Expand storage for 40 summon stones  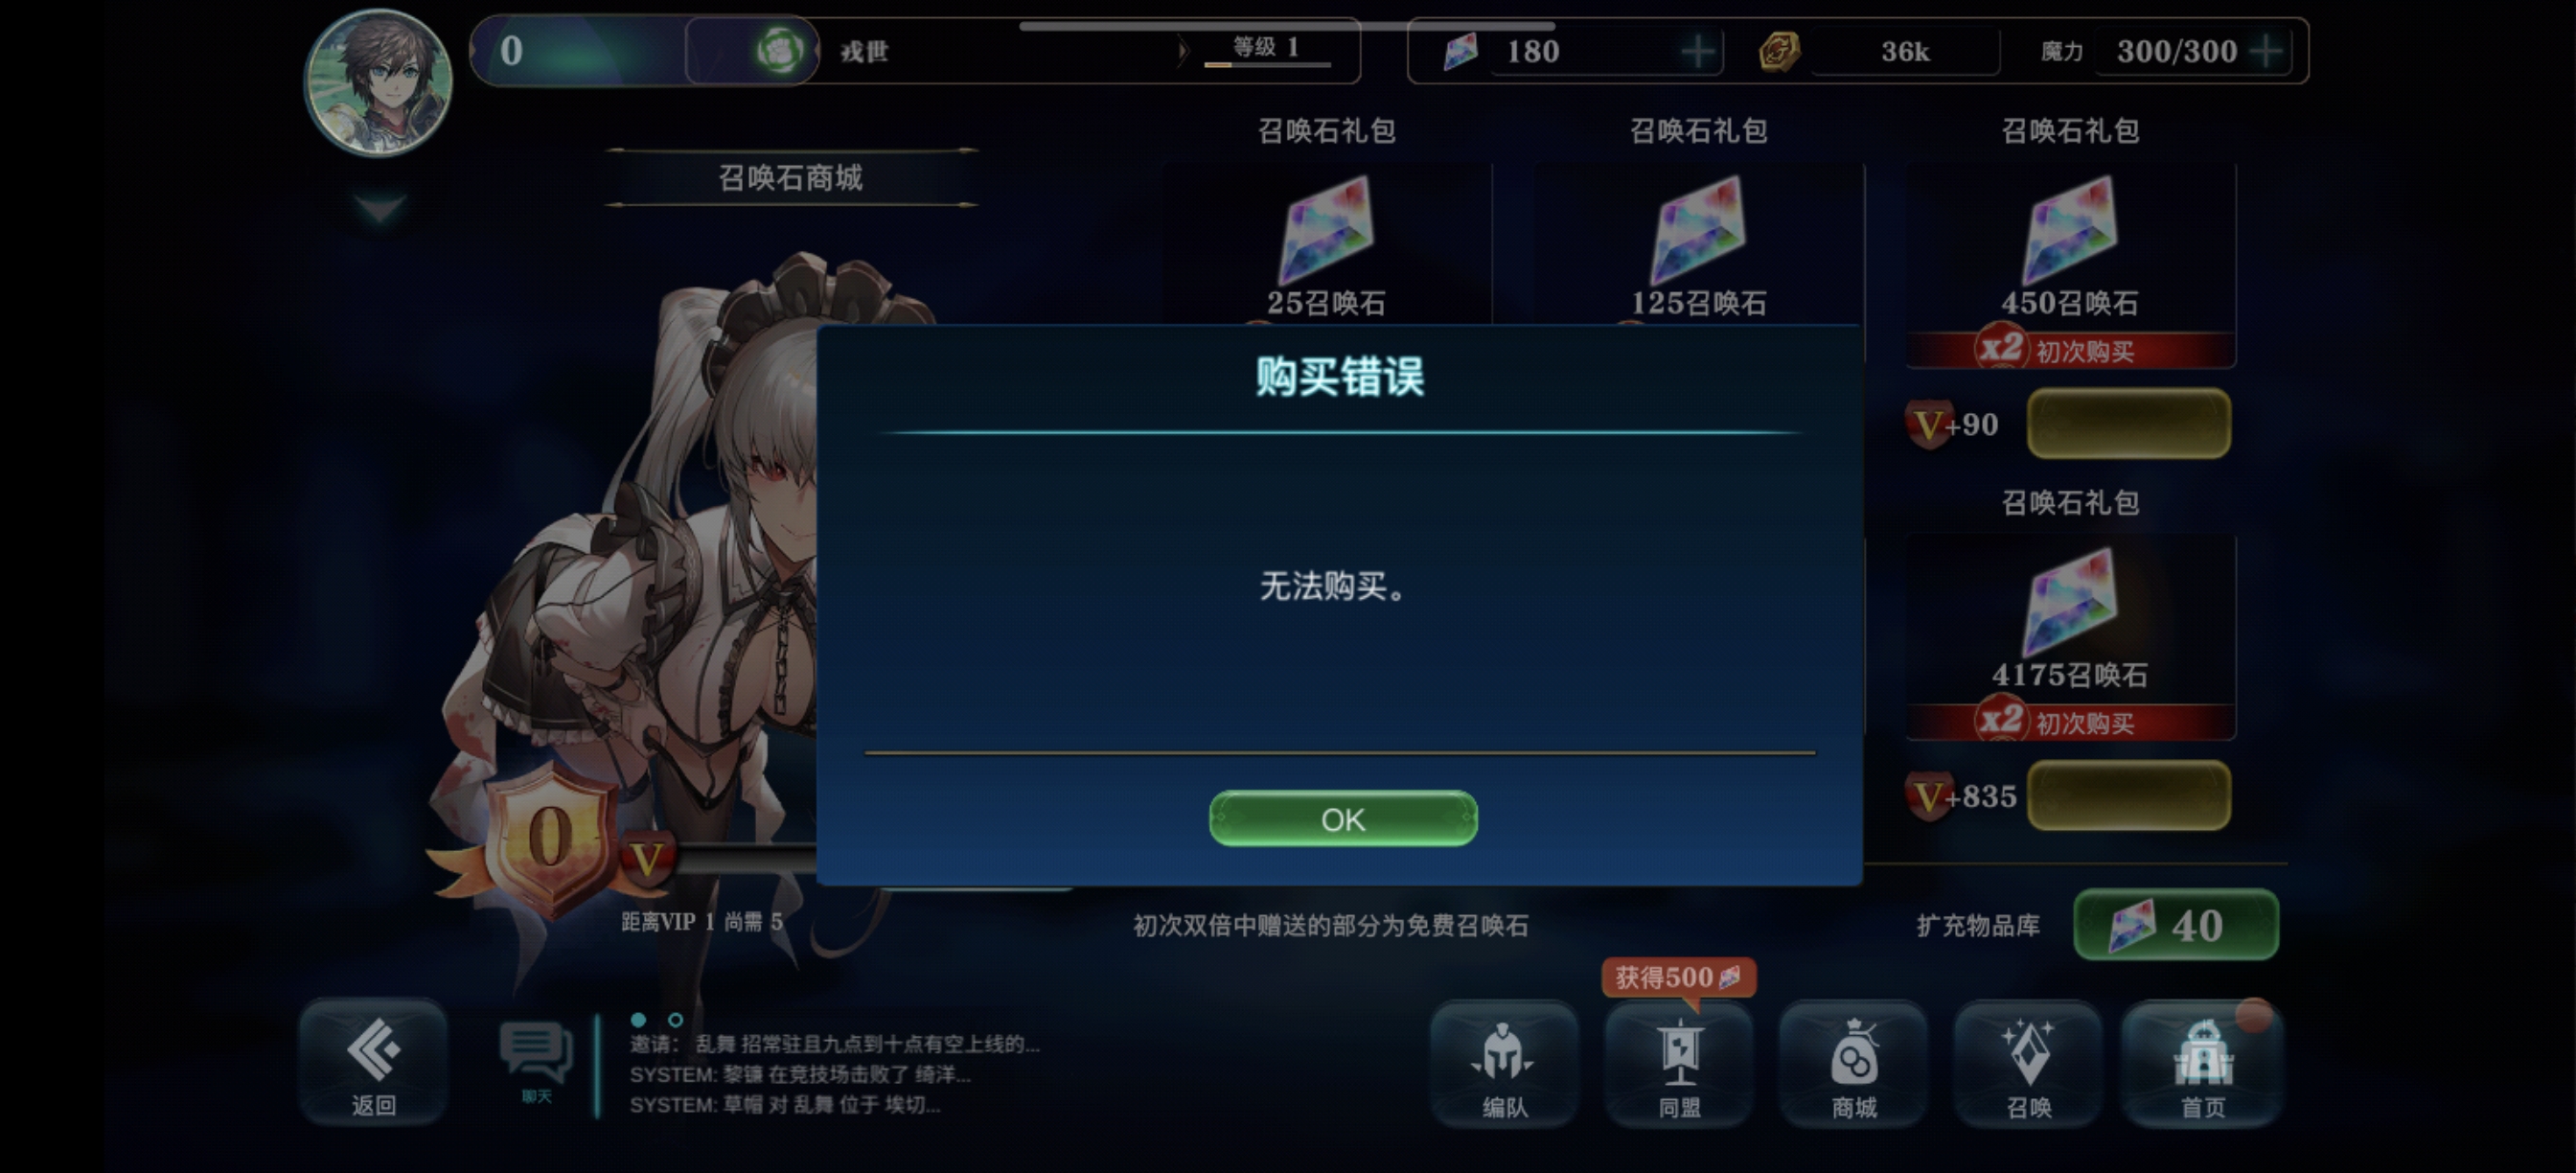click(2176, 925)
